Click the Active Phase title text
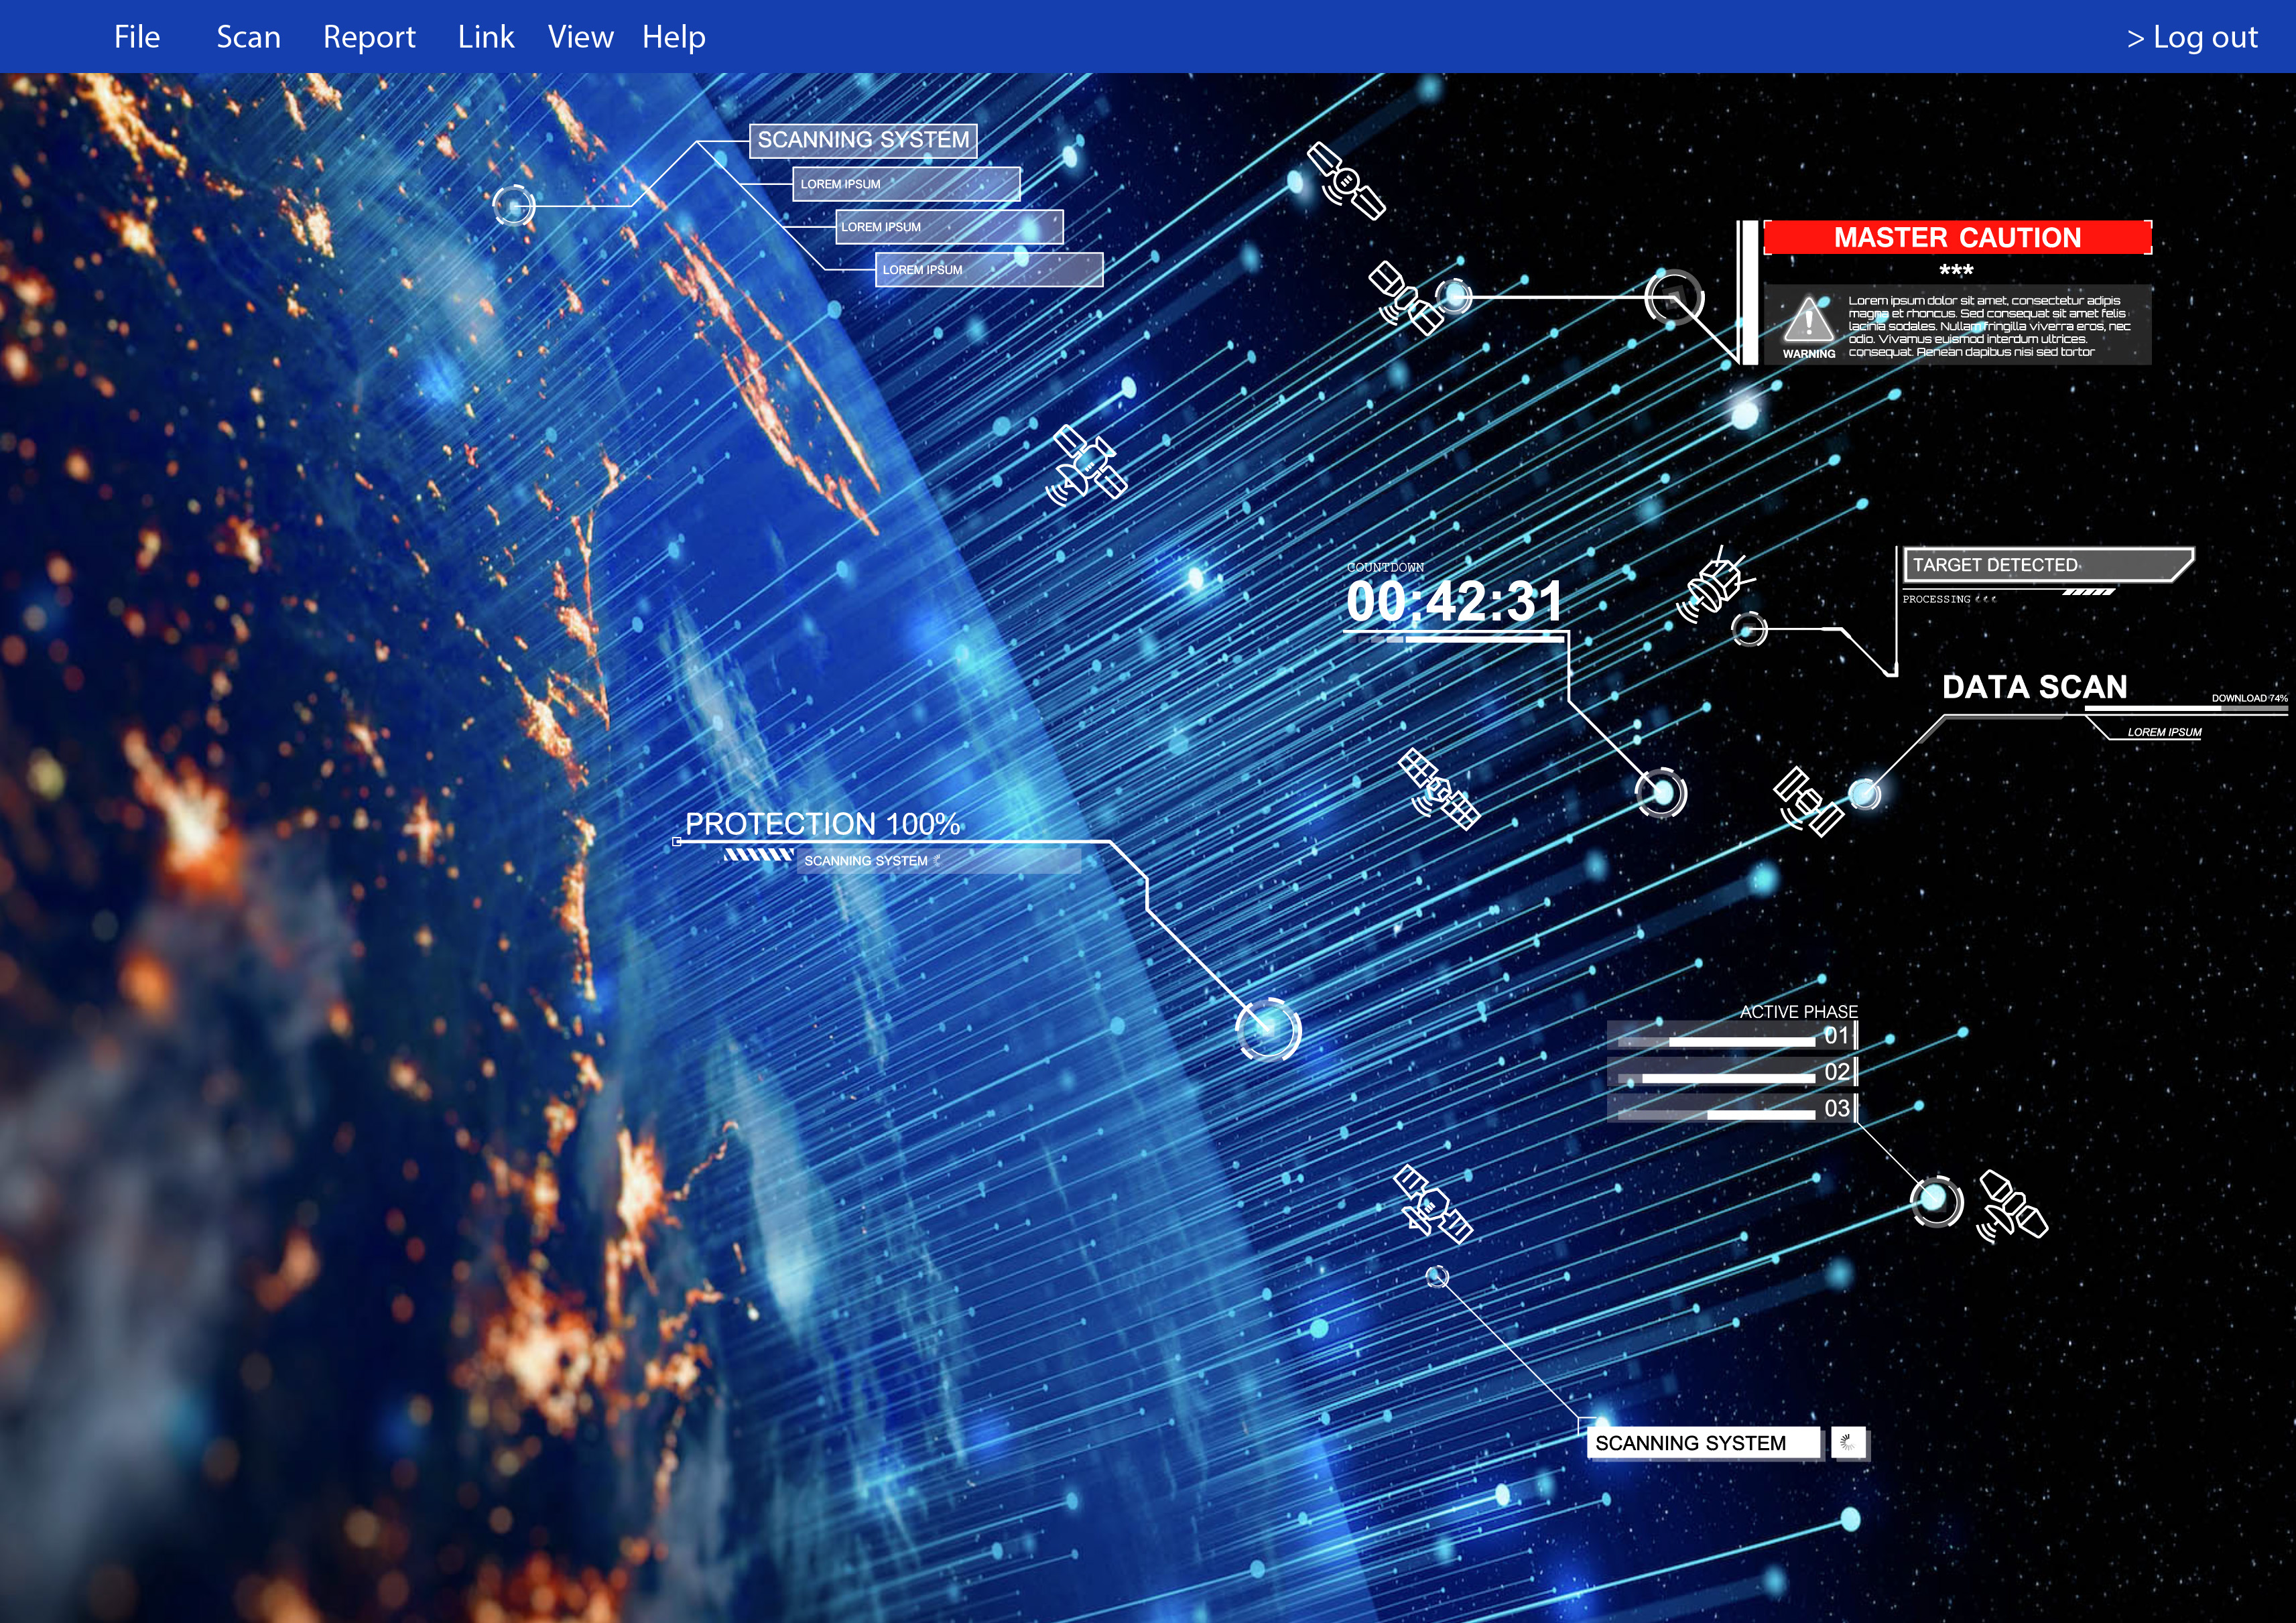The height and width of the screenshot is (1623, 2296). click(1798, 1011)
